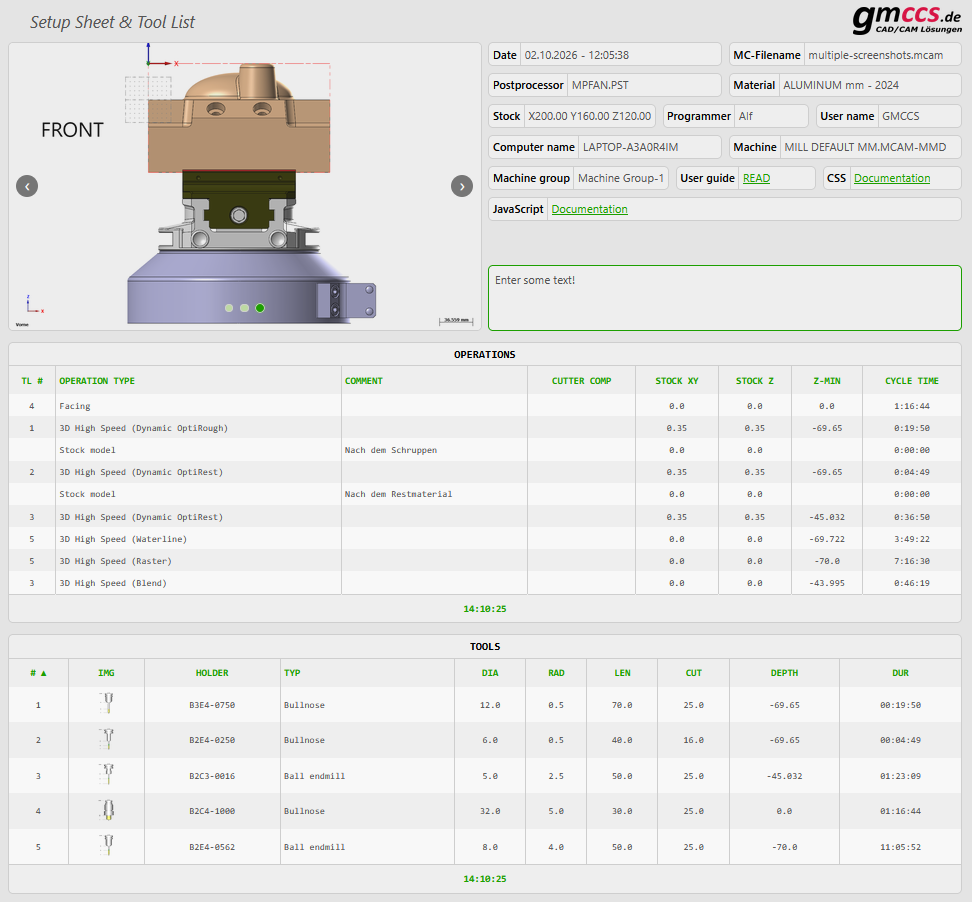The image size is (972, 902).
Task: Select the Dynamic OptiRough operation
Action: point(485,428)
